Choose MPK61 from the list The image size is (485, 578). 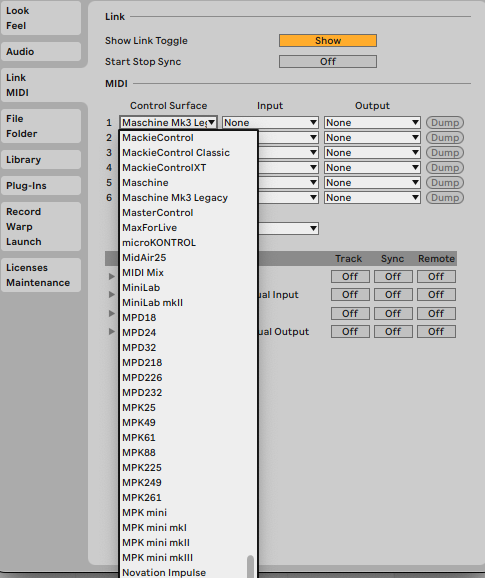click(188, 438)
